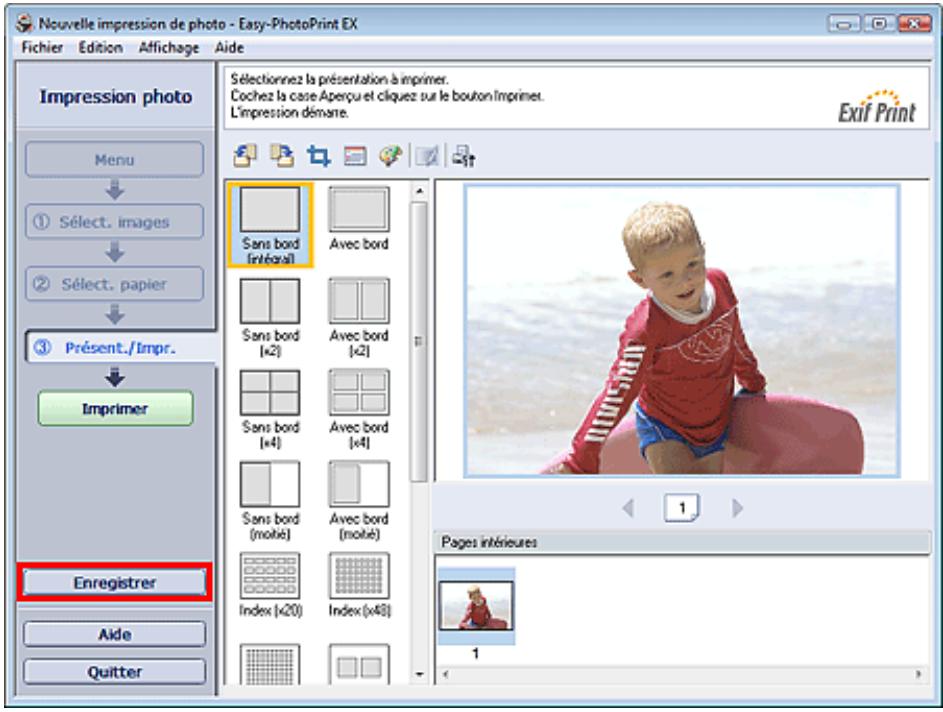Click the Quitter button
943x712 pixels.
[x=115, y=672]
